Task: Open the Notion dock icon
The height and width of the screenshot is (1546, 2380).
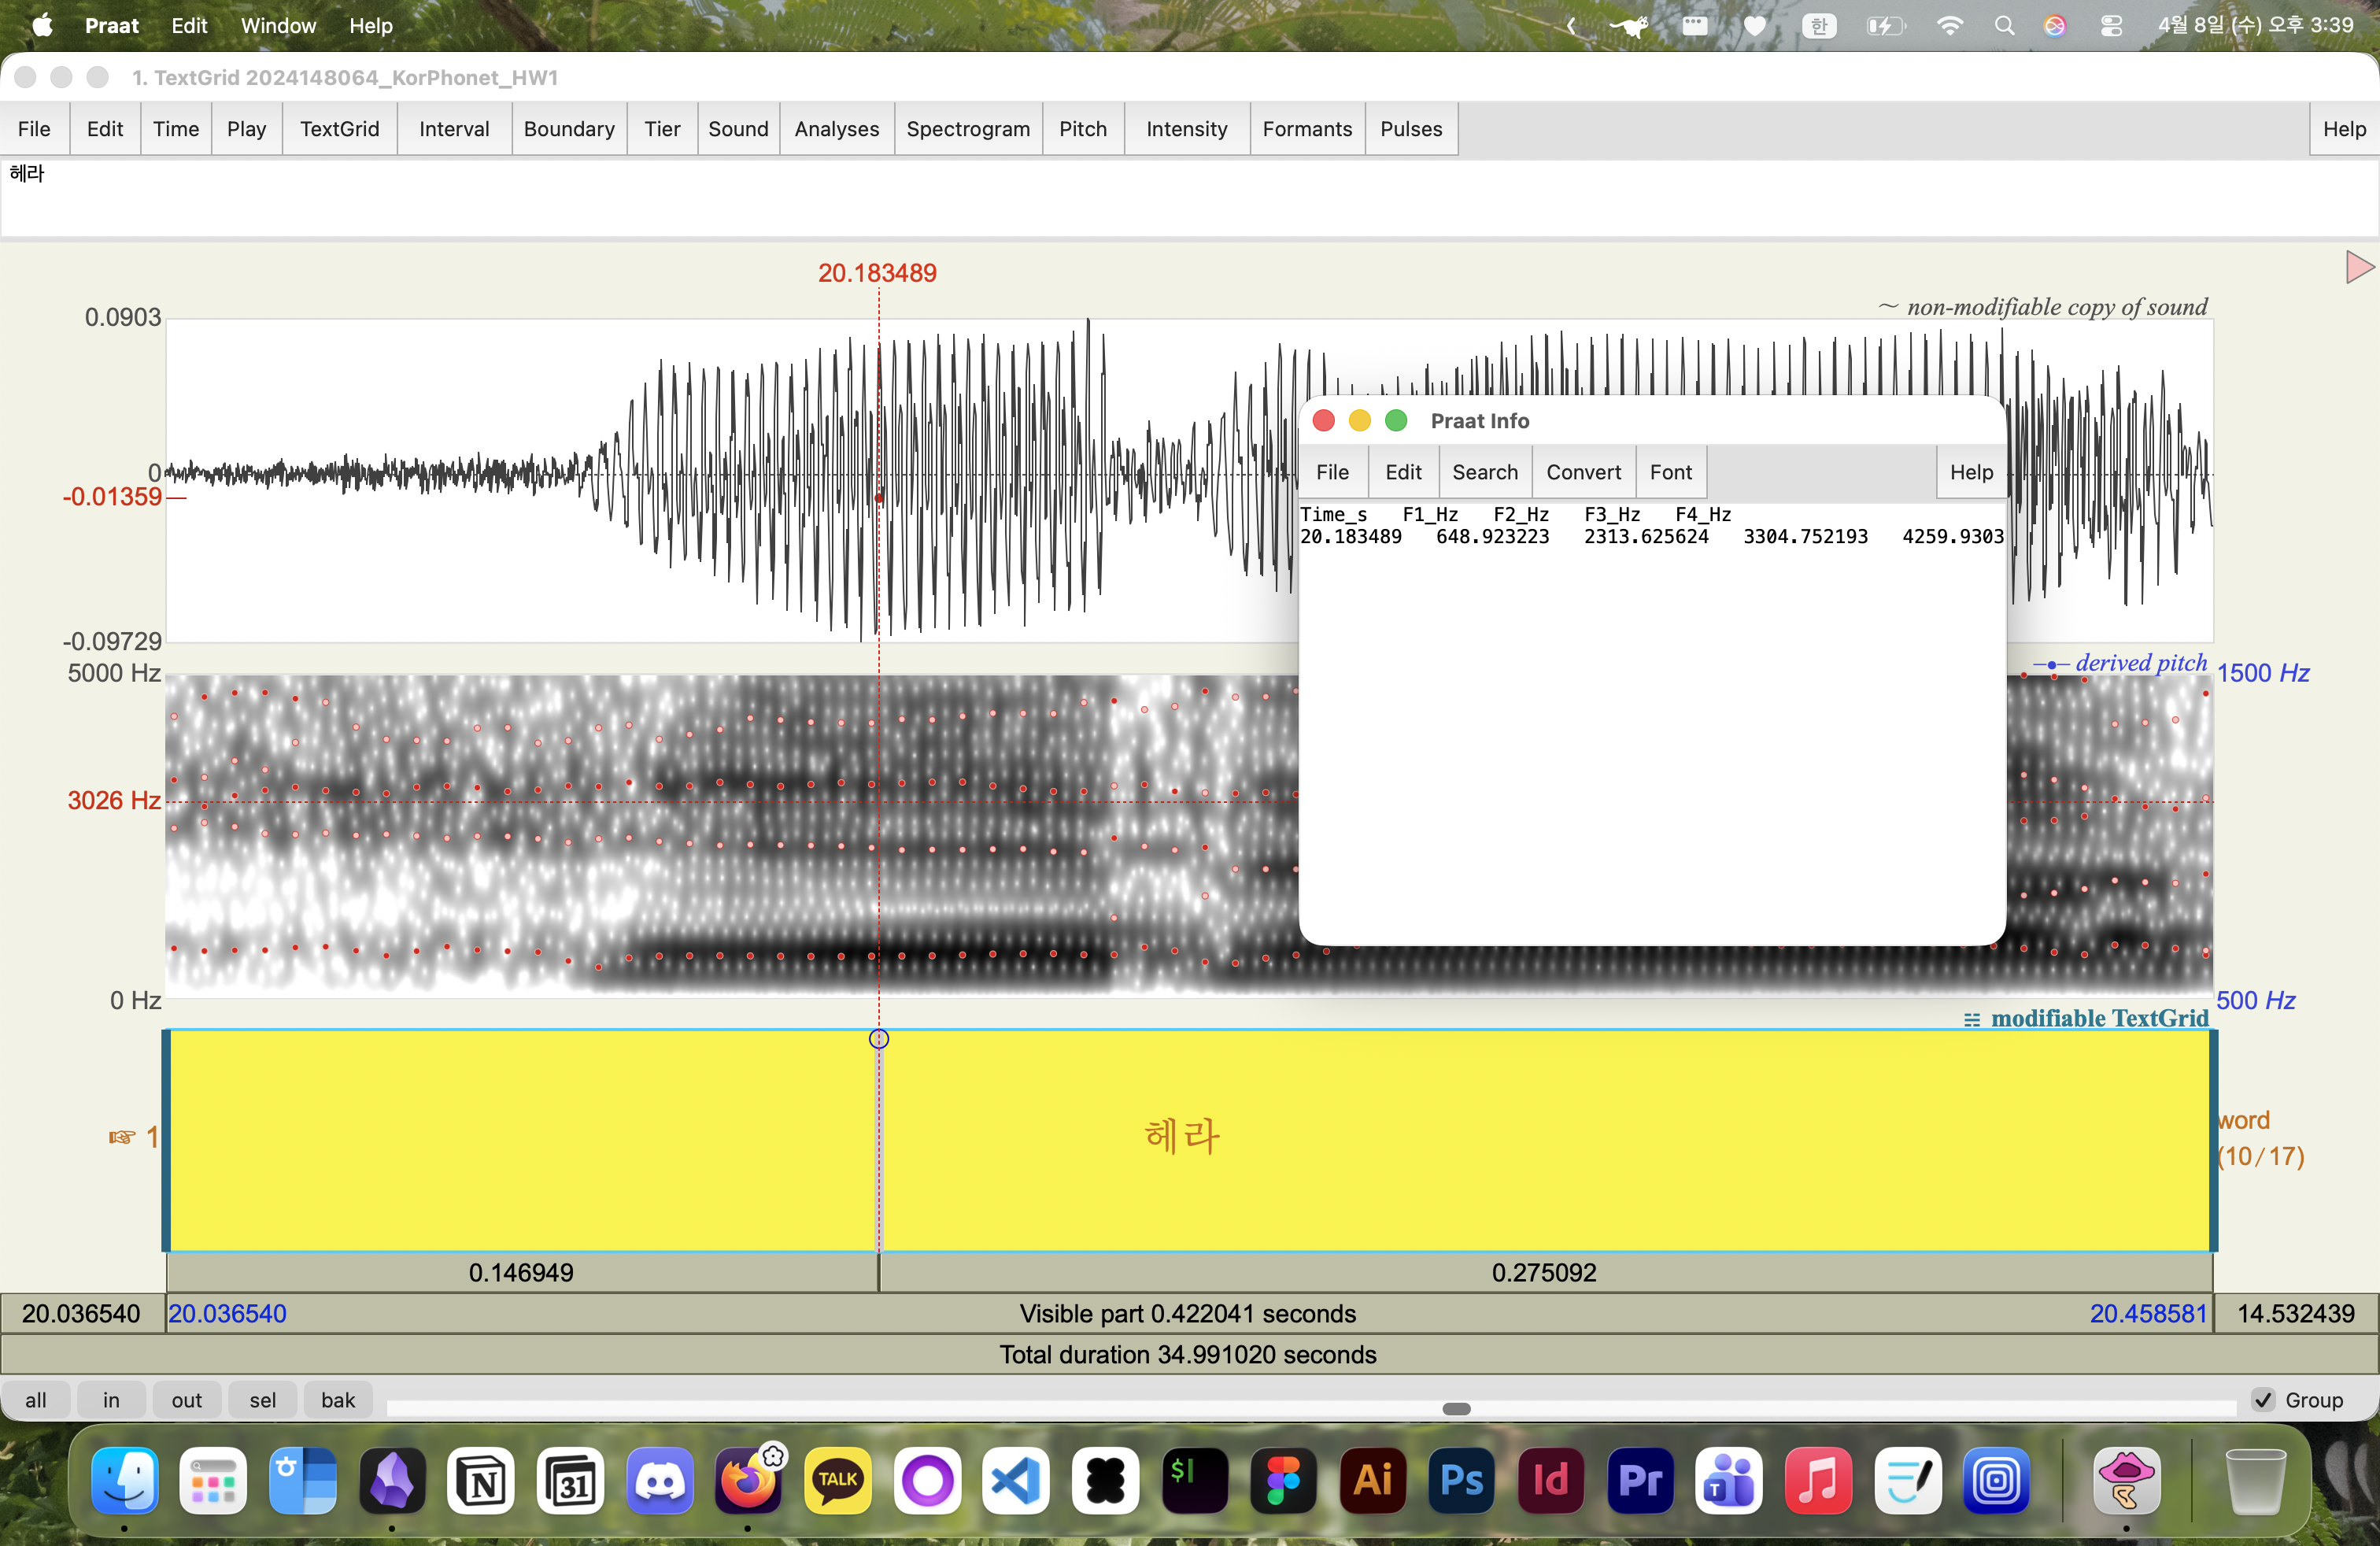Action: (x=481, y=1480)
